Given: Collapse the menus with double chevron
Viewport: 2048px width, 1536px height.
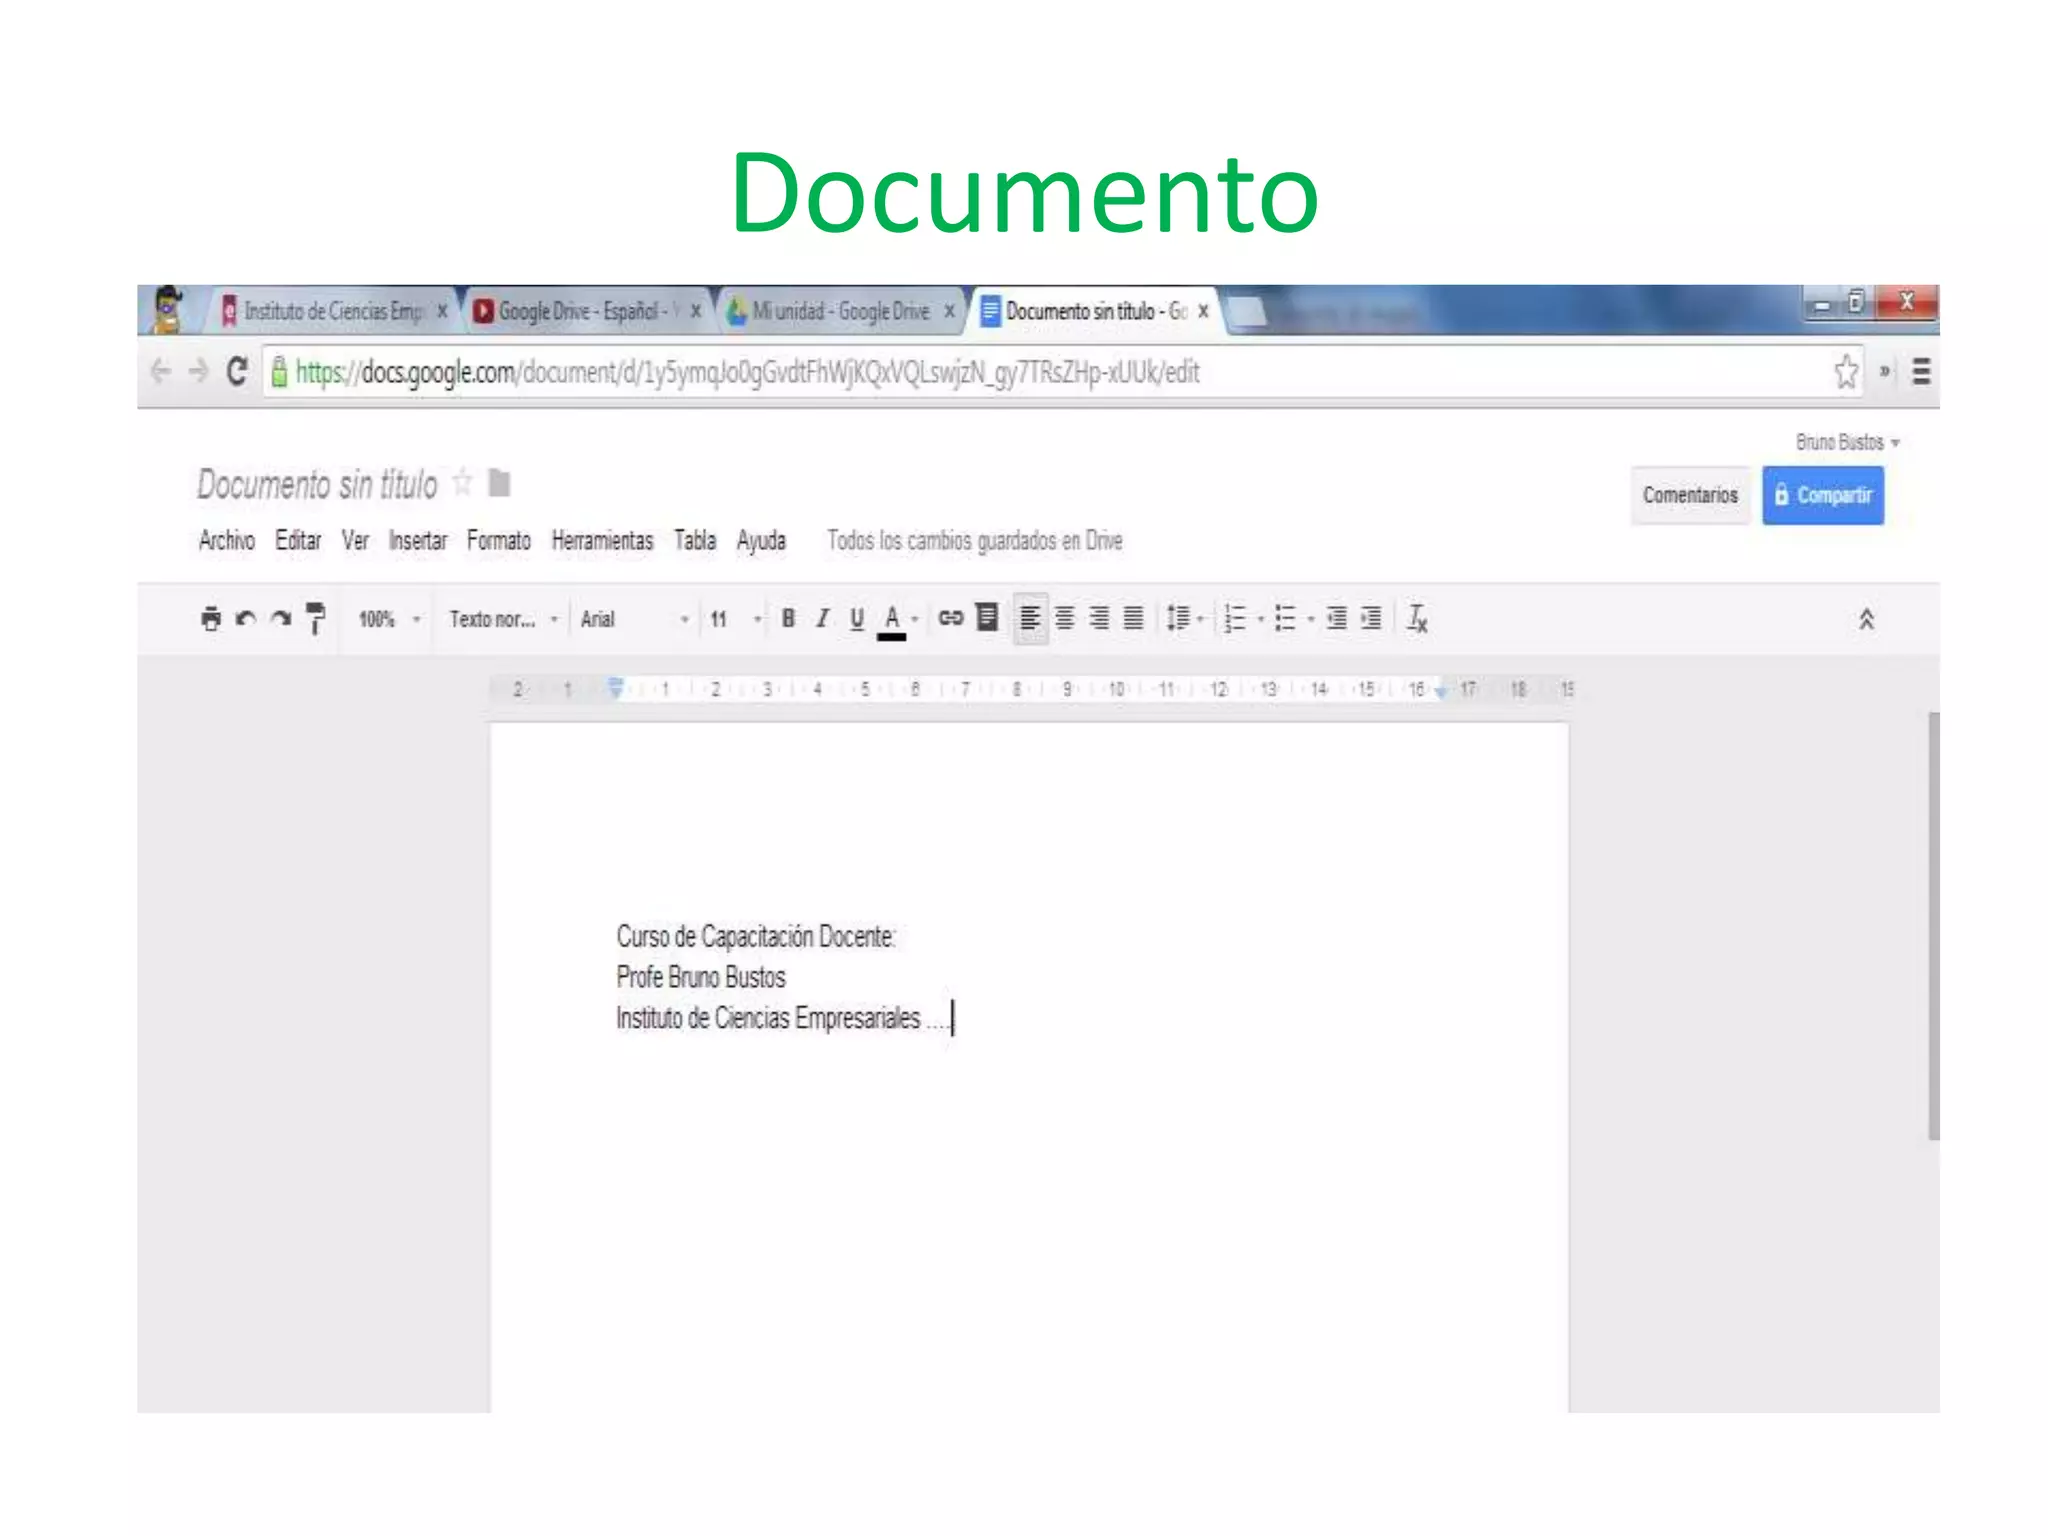Looking at the screenshot, I should (1866, 620).
